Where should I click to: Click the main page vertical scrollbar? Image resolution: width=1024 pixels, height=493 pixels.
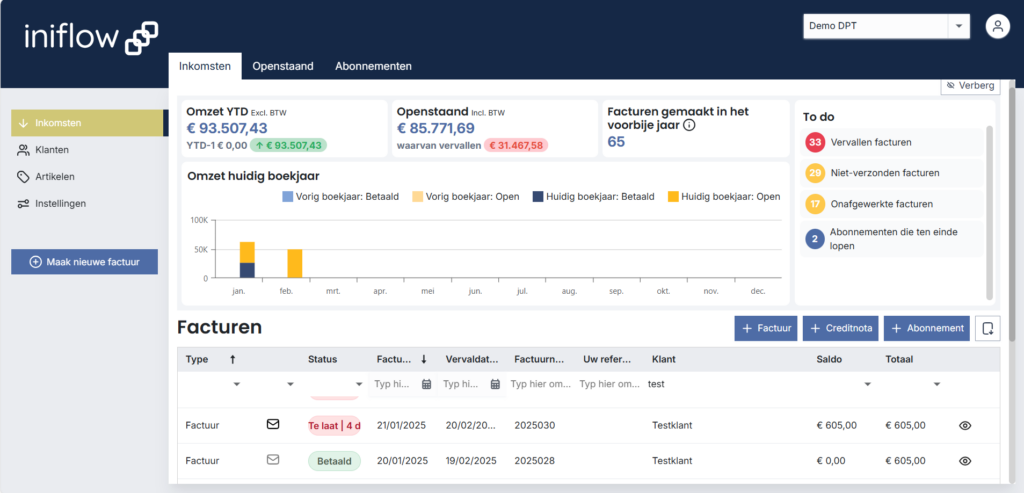point(1012,215)
